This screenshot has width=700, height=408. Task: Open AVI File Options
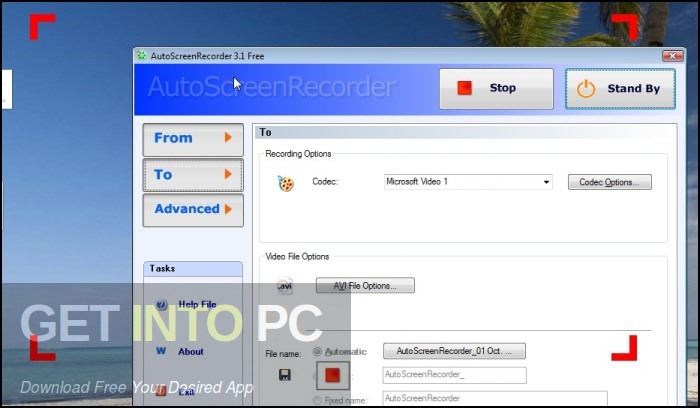click(365, 285)
